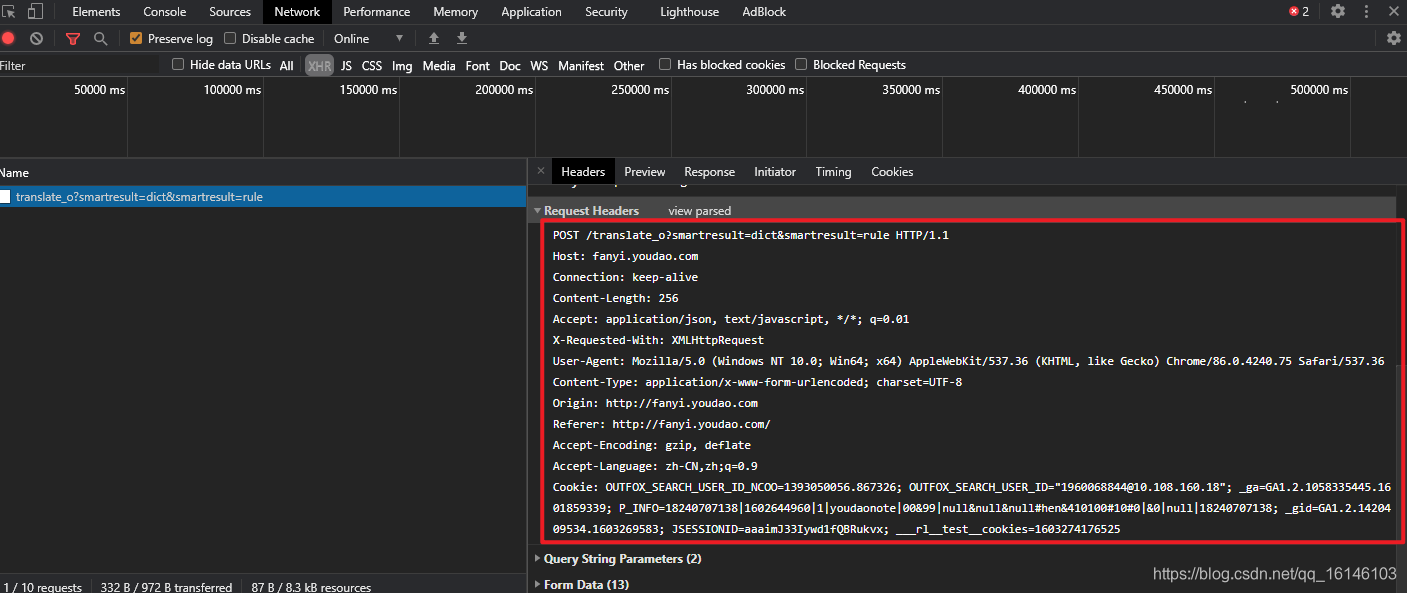Viewport: 1407px width, 593px height.
Task: Open the Console panel
Action: click(165, 12)
